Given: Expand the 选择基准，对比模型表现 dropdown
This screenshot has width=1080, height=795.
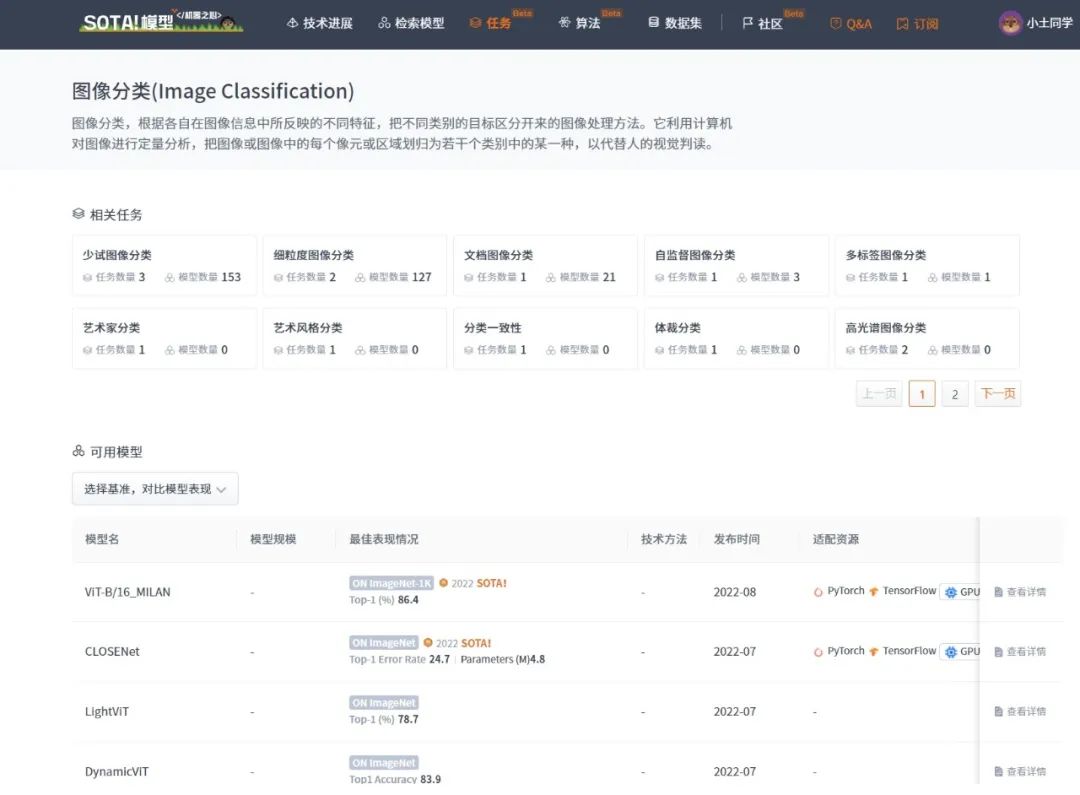Looking at the screenshot, I should 155,489.
